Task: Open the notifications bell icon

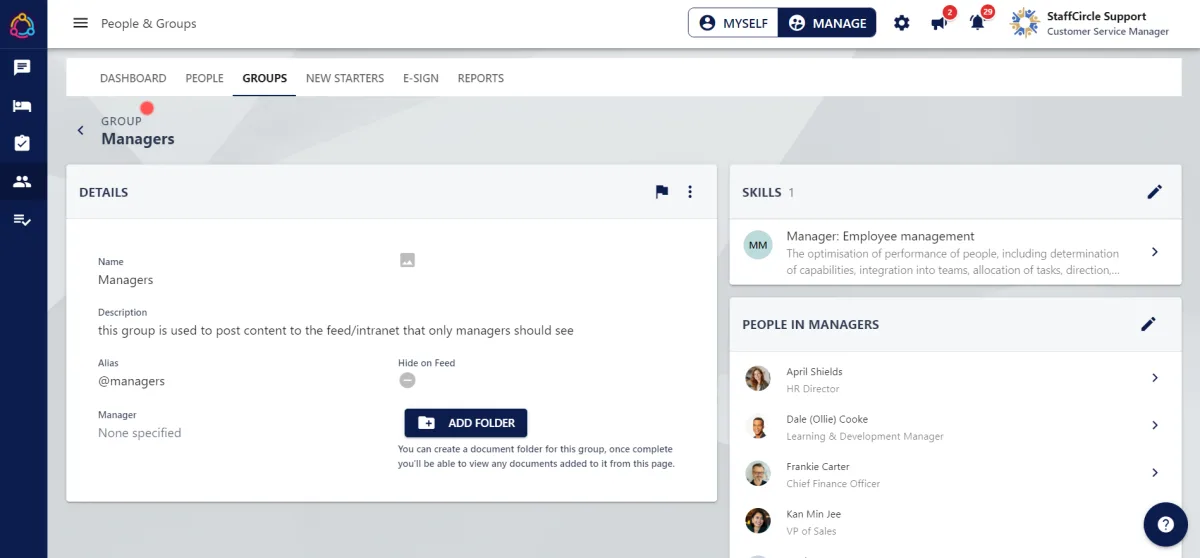Action: (978, 23)
